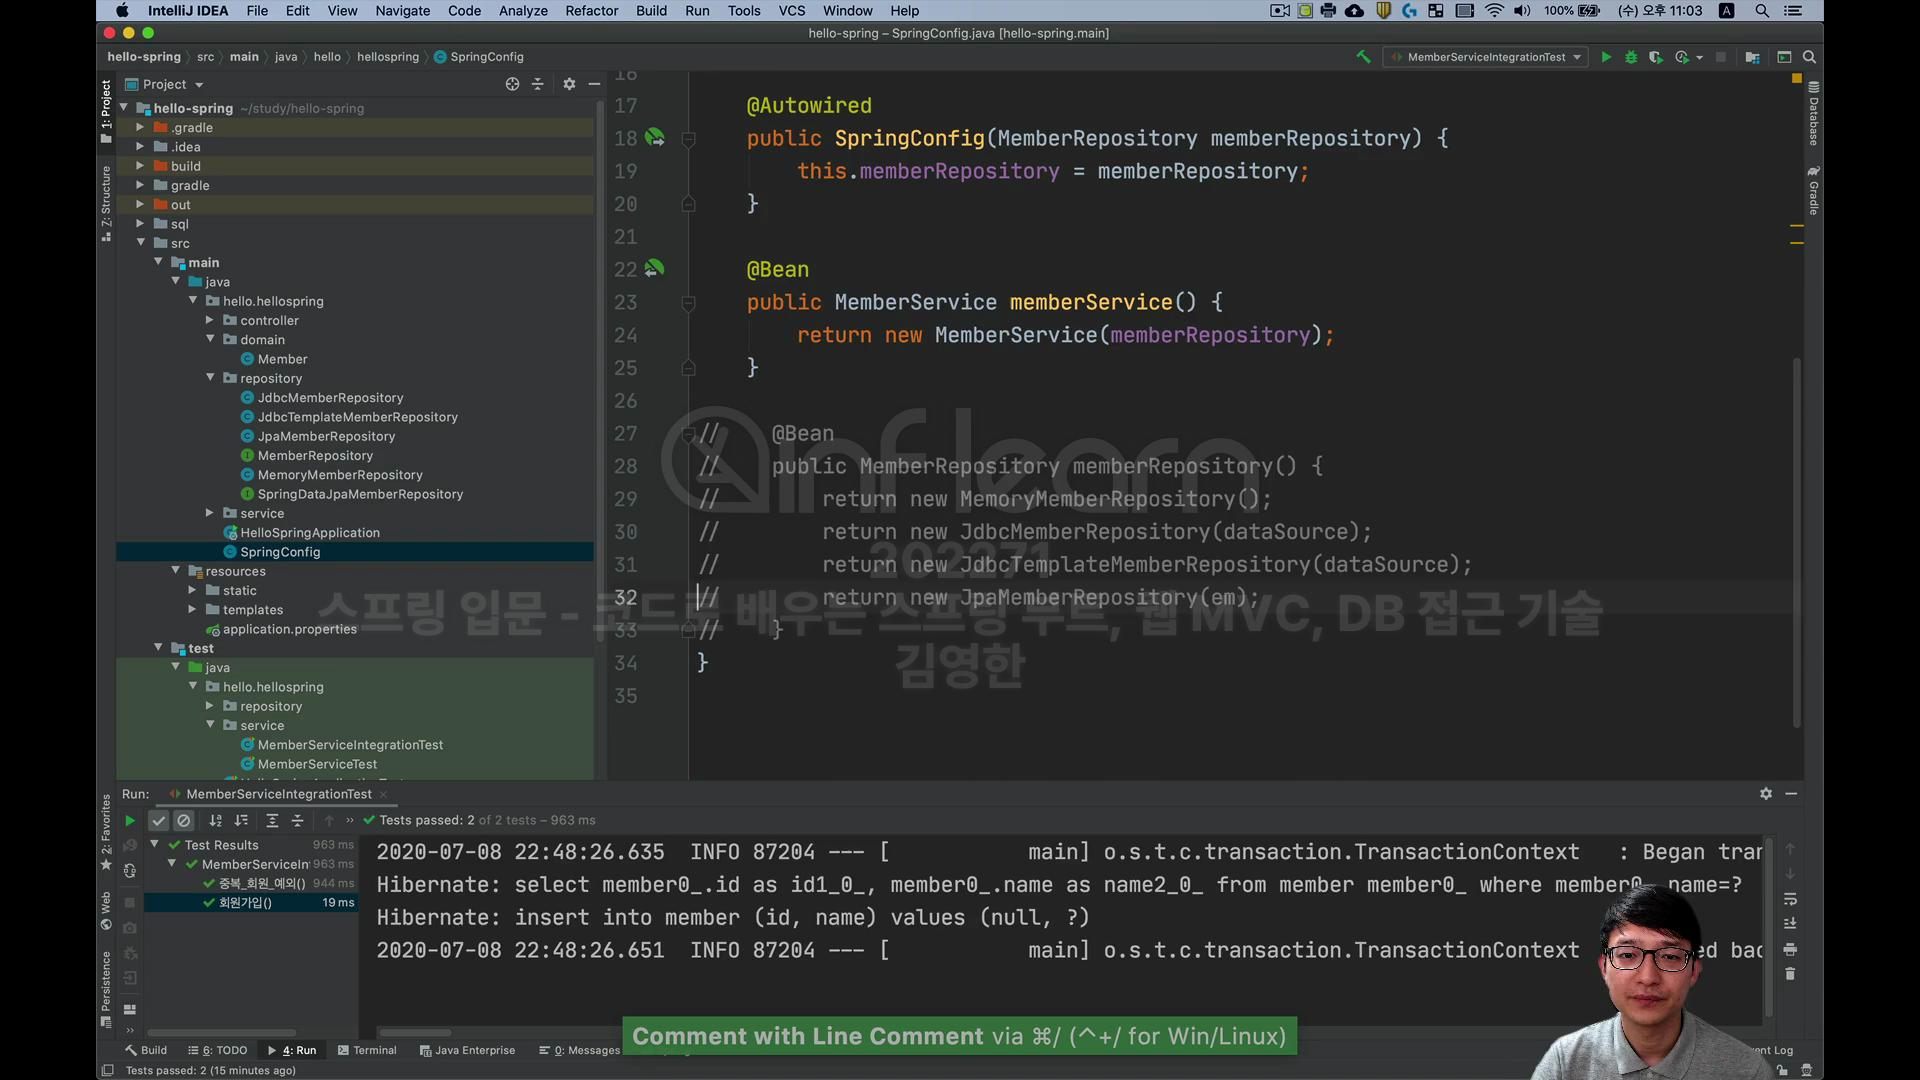1920x1080 pixels.
Task: Toggle fold marker at line 27
Action: point(688,434)
